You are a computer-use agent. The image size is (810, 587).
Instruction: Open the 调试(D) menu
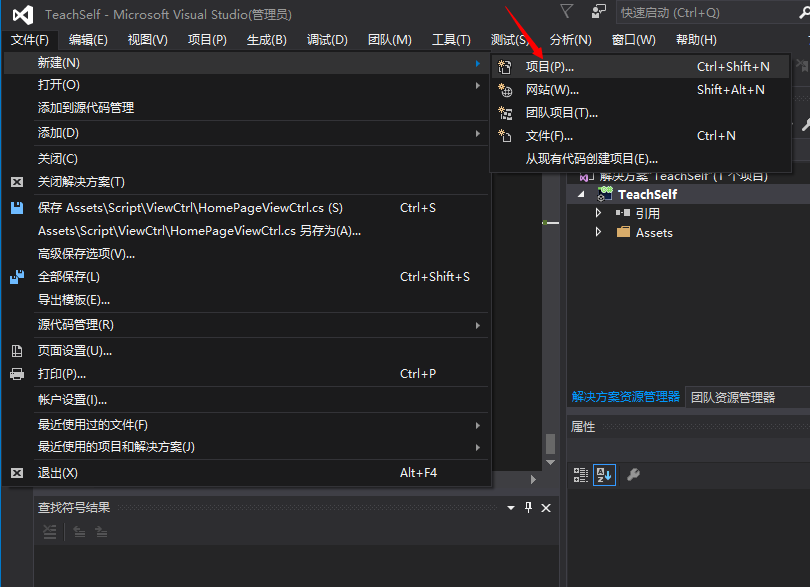[327, 40]
